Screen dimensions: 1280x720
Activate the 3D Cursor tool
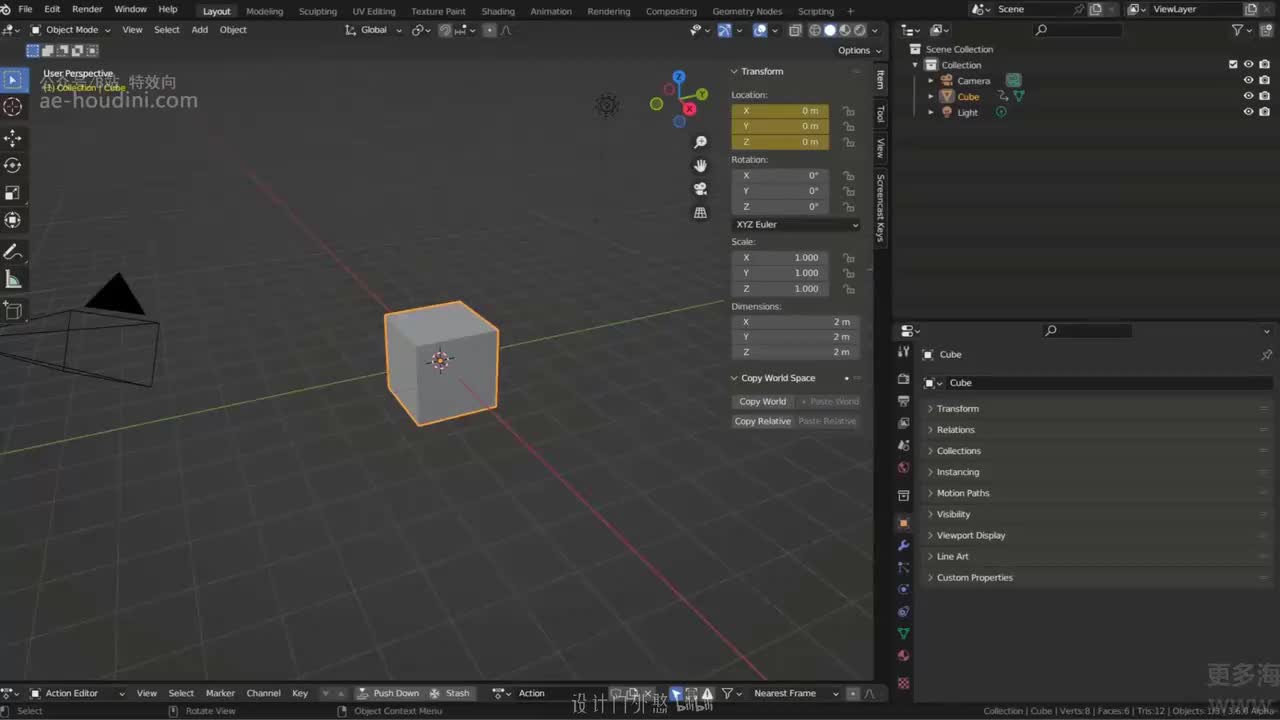click(14, 107)
